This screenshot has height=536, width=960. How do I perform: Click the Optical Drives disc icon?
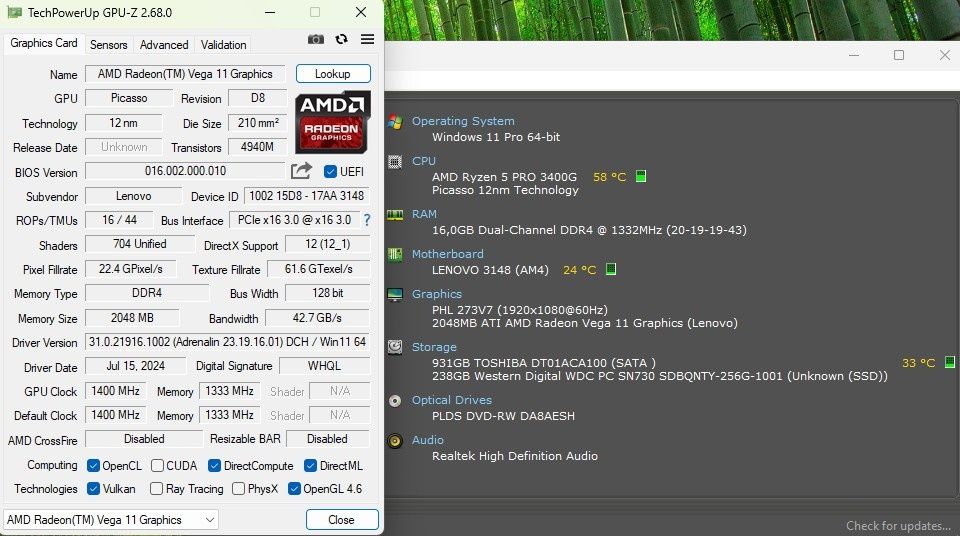[395, 401]
